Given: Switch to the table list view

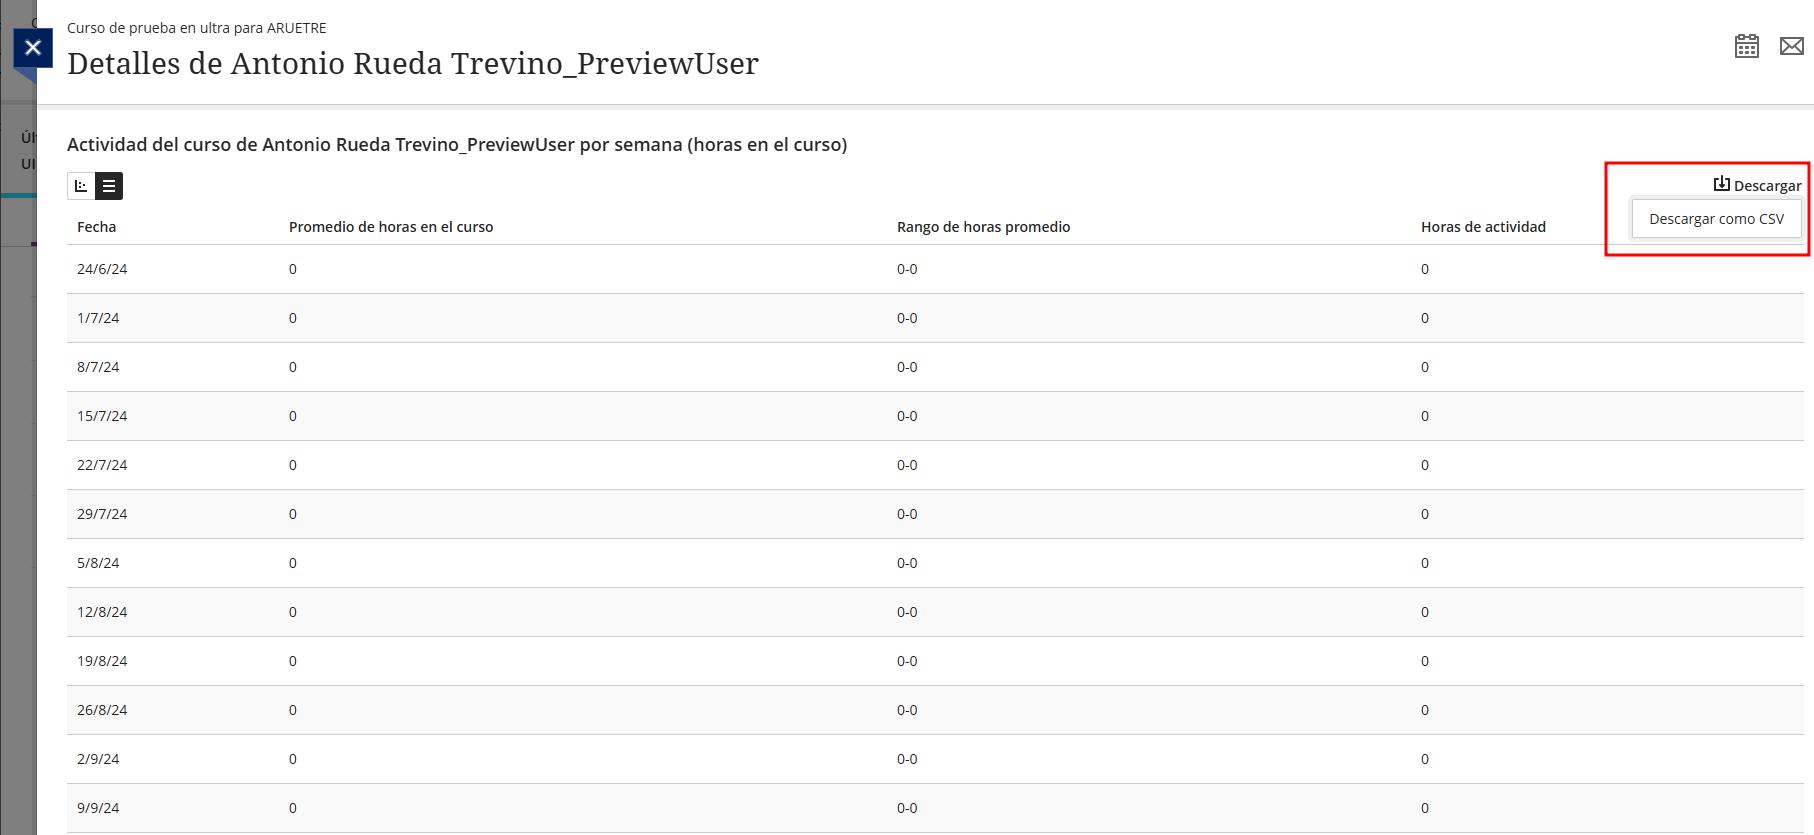Looking at the screenshot, I should [x=109, y=186].
